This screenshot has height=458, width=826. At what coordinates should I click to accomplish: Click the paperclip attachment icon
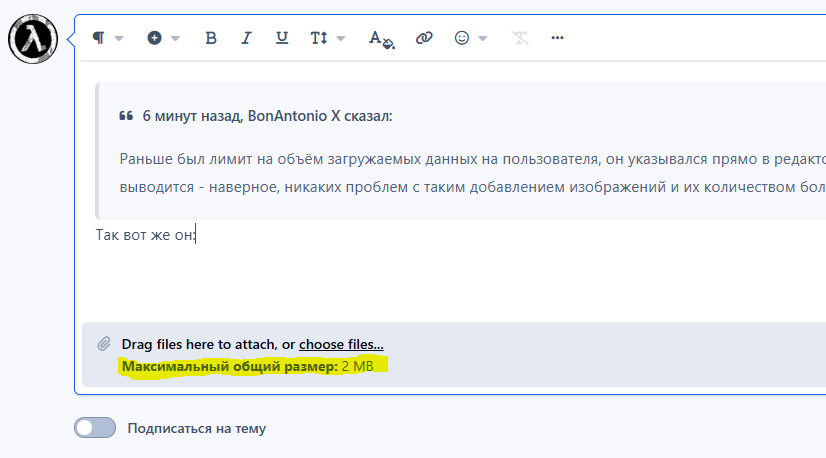click(x=103, y=344)
